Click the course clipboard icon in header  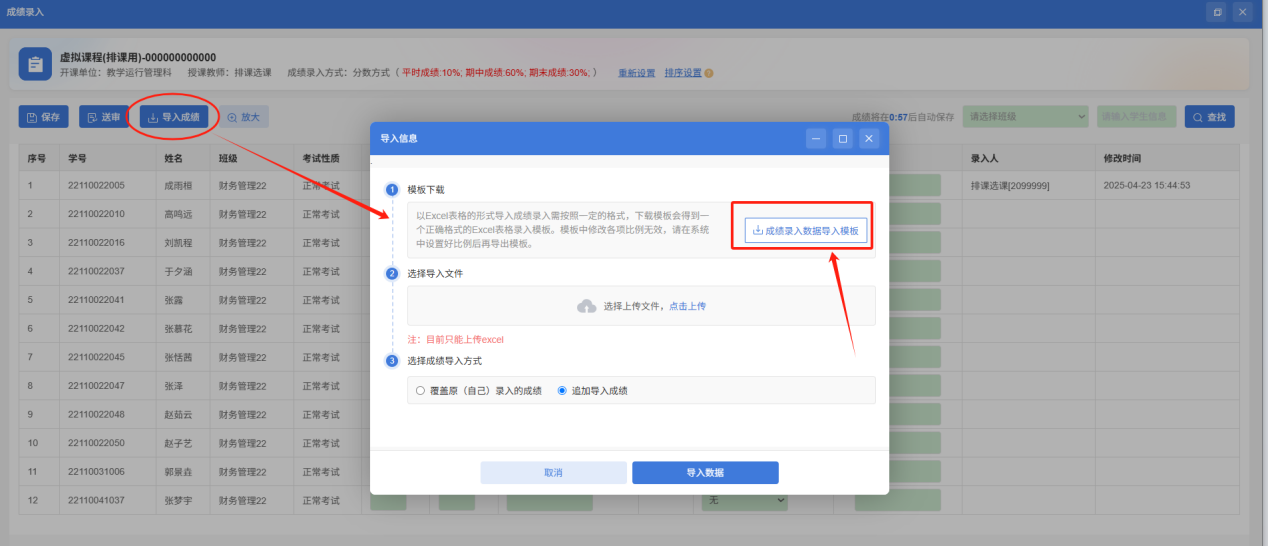pos(35,65)
